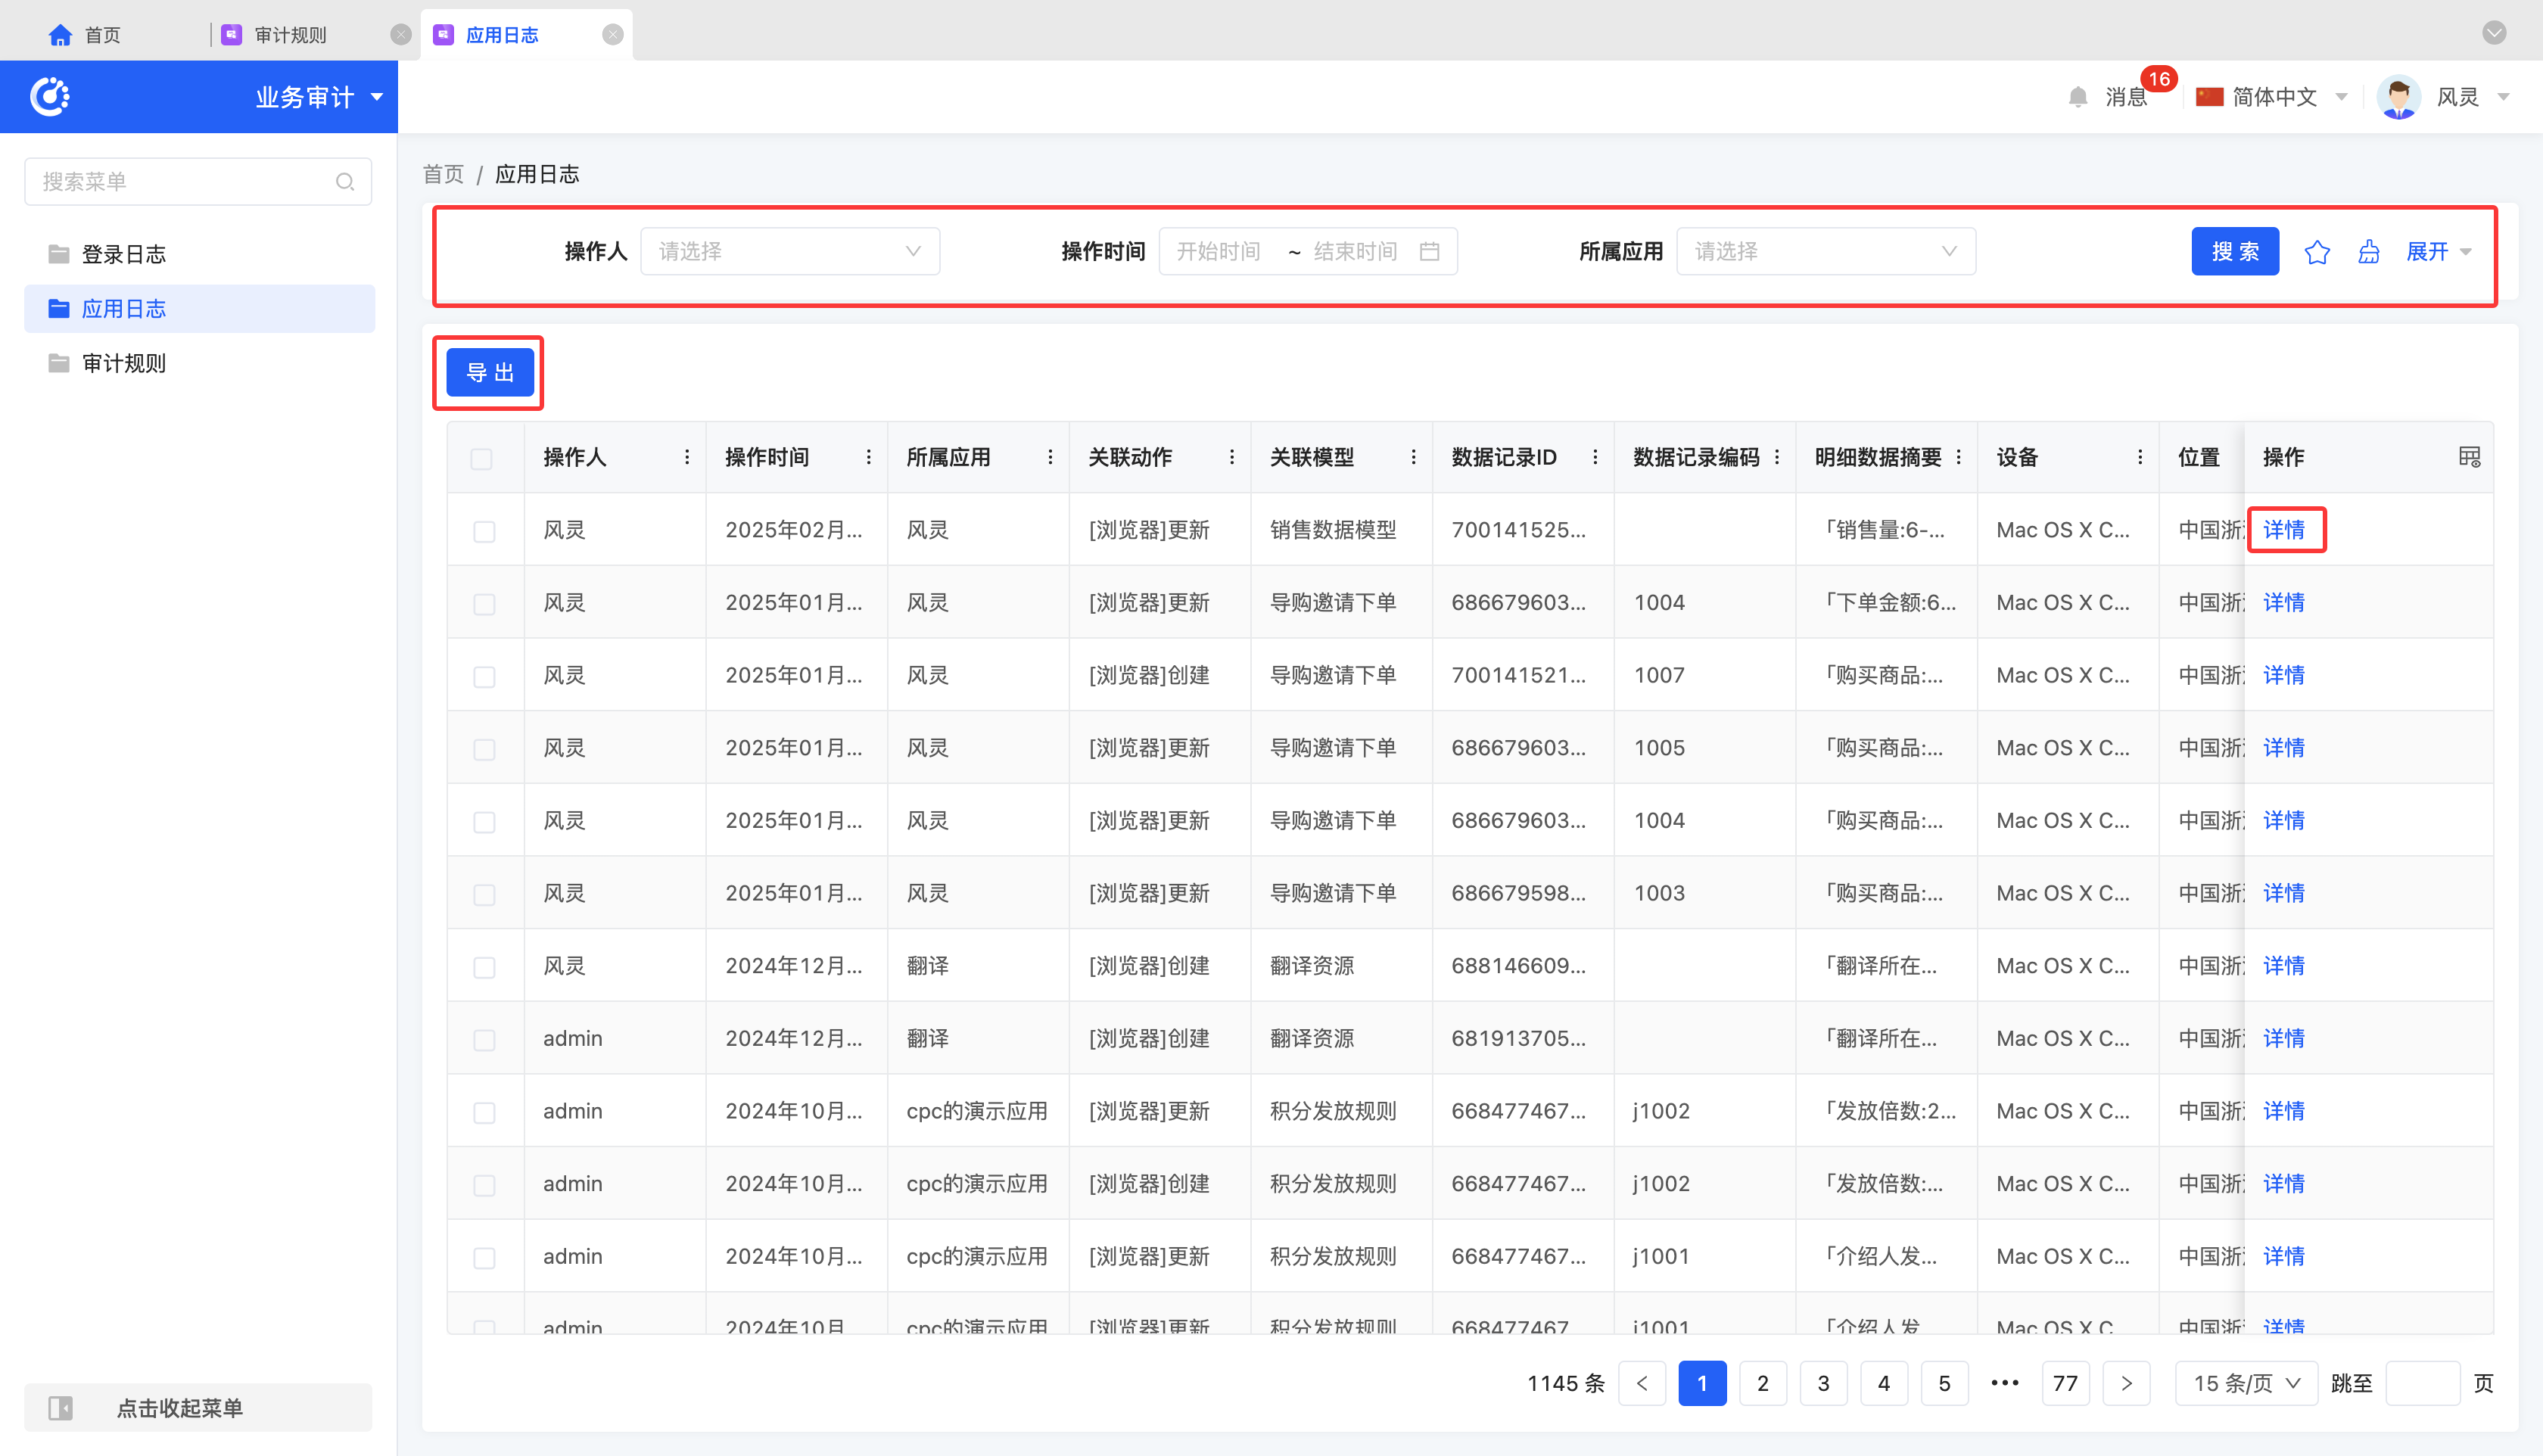The height and width of the screenshot is (1456, 2543).
Task: Toggle the select-all header checkbox
Action: pos(482,458)
